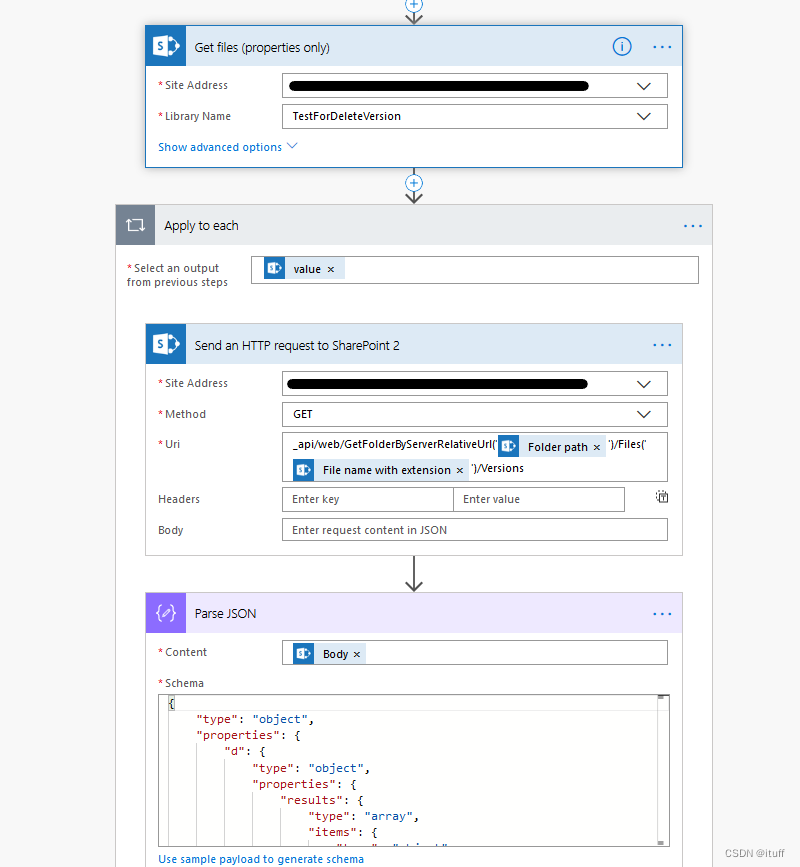Click the "type": "array" schema line

click(363, 816)
